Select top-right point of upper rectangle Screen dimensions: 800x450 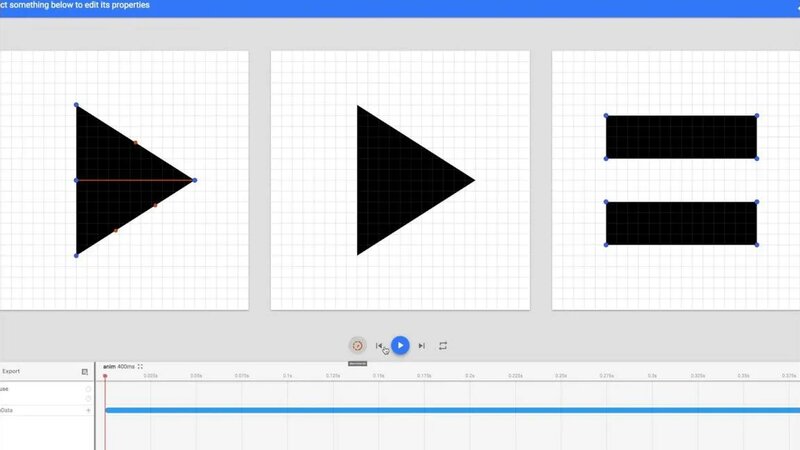(757, 116)
